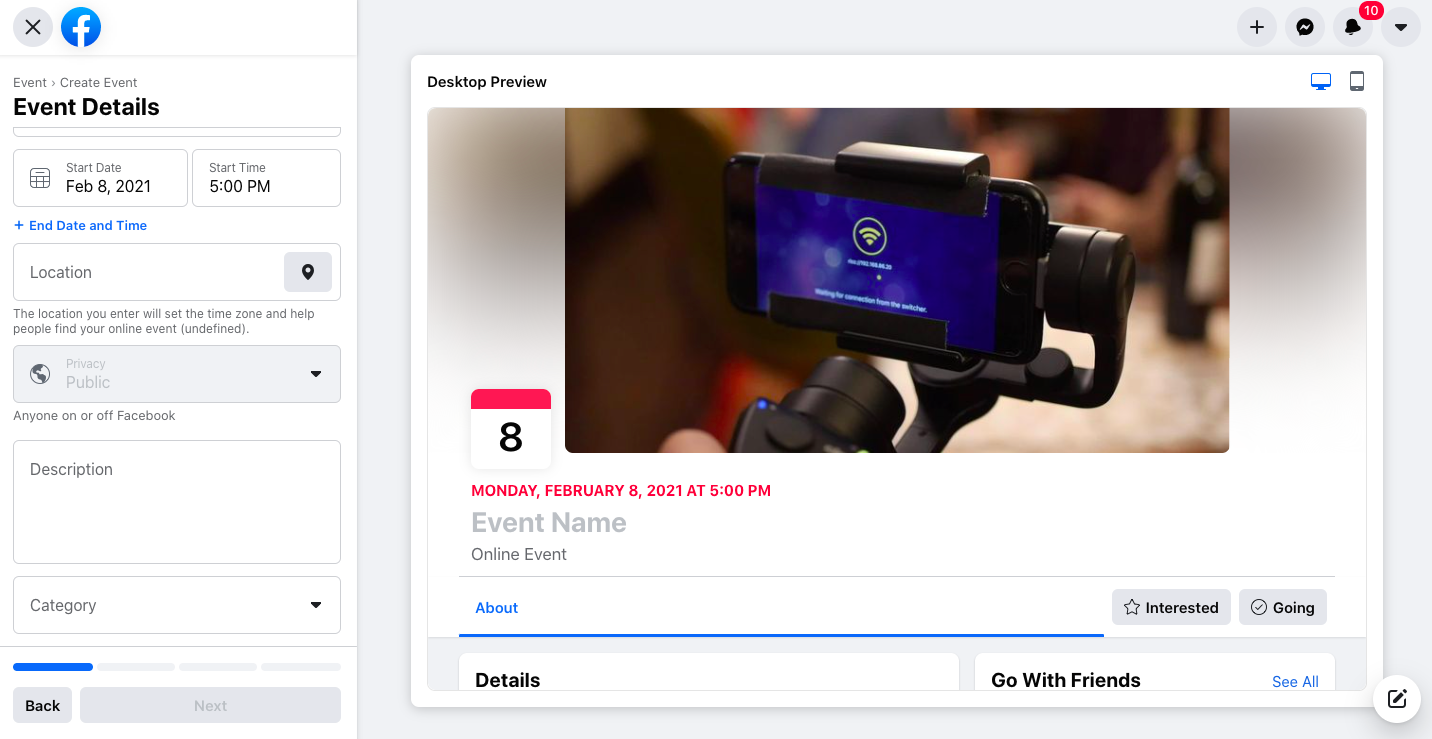Open the account menu arrow
Viewport: 1432px width, 739px height.
(1401, 27)
